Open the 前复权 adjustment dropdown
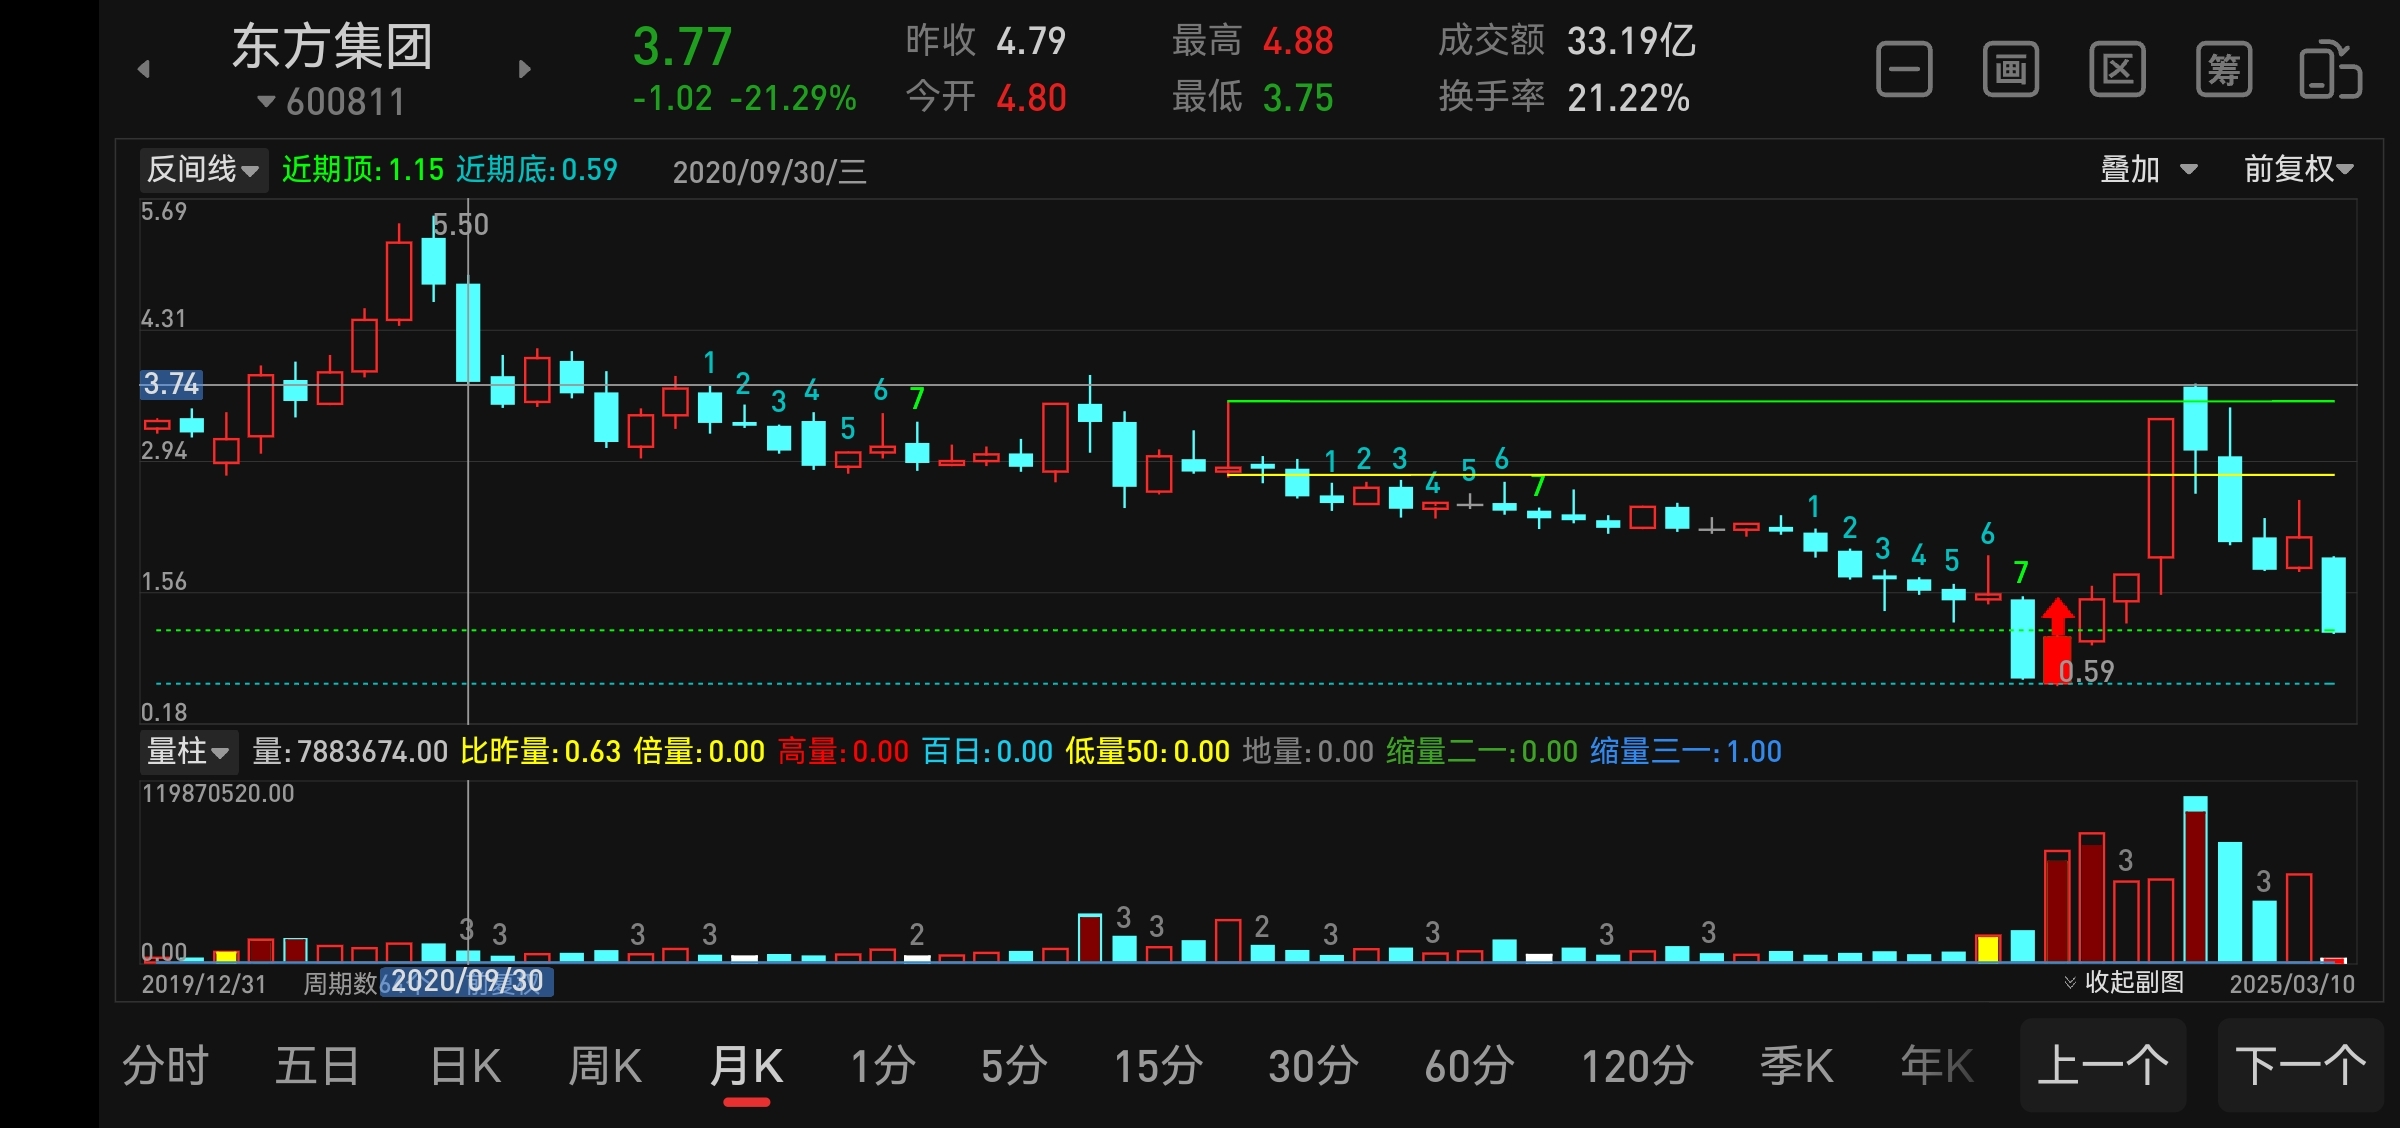2400x1128 pixels. click(2298, 170)
